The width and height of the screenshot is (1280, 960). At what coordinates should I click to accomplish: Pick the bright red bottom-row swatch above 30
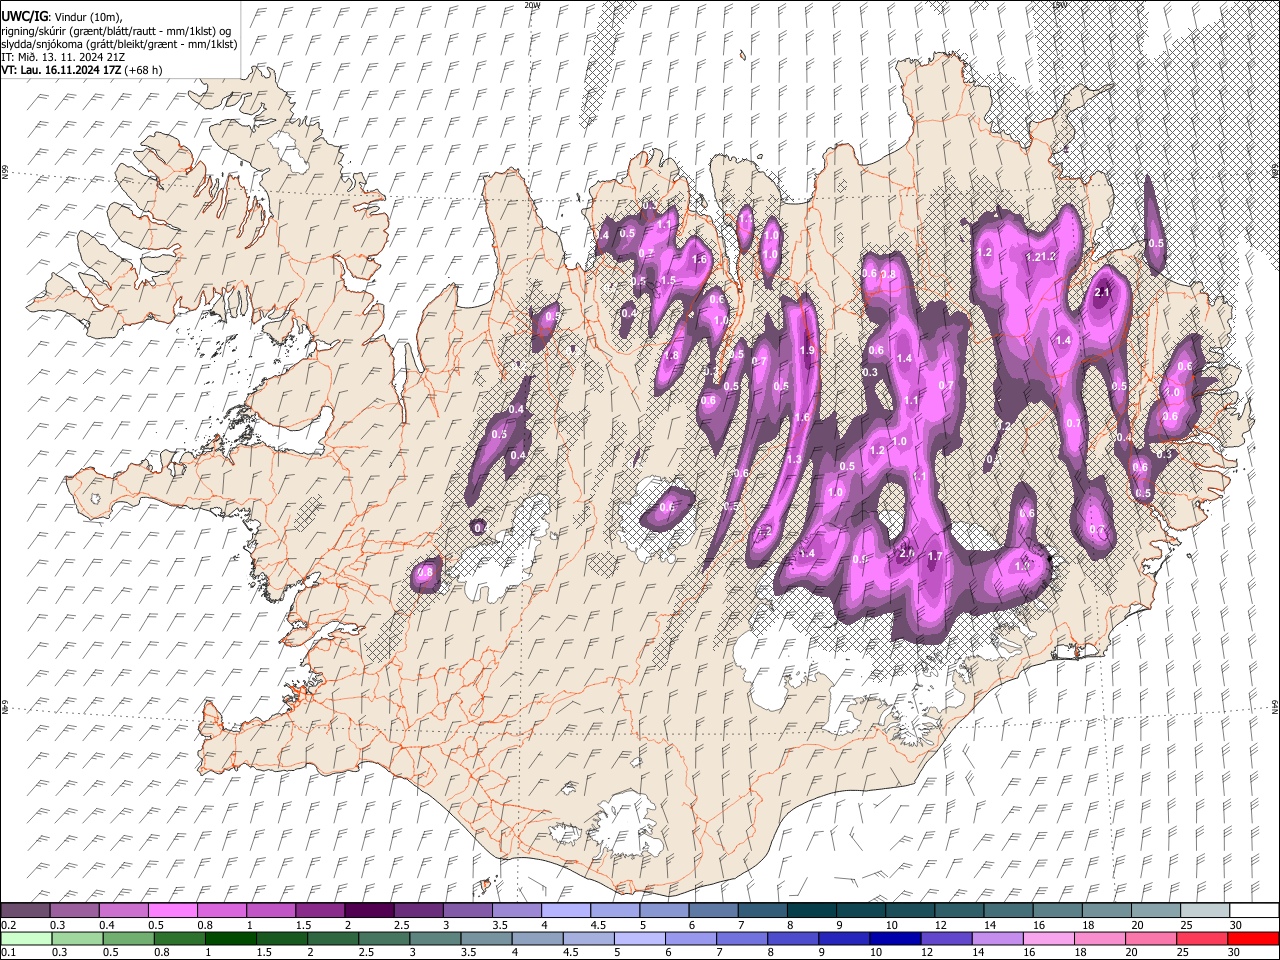pyautogui.click(x=1252, y=938)
